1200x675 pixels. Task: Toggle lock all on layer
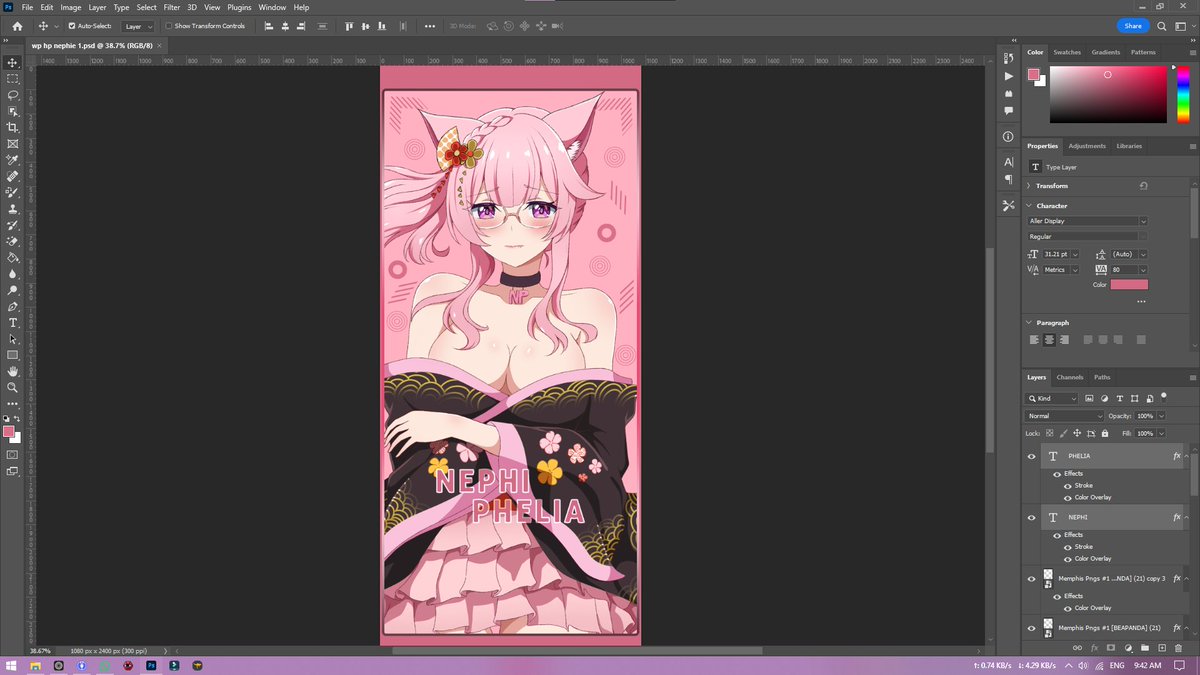(1103, 433)
